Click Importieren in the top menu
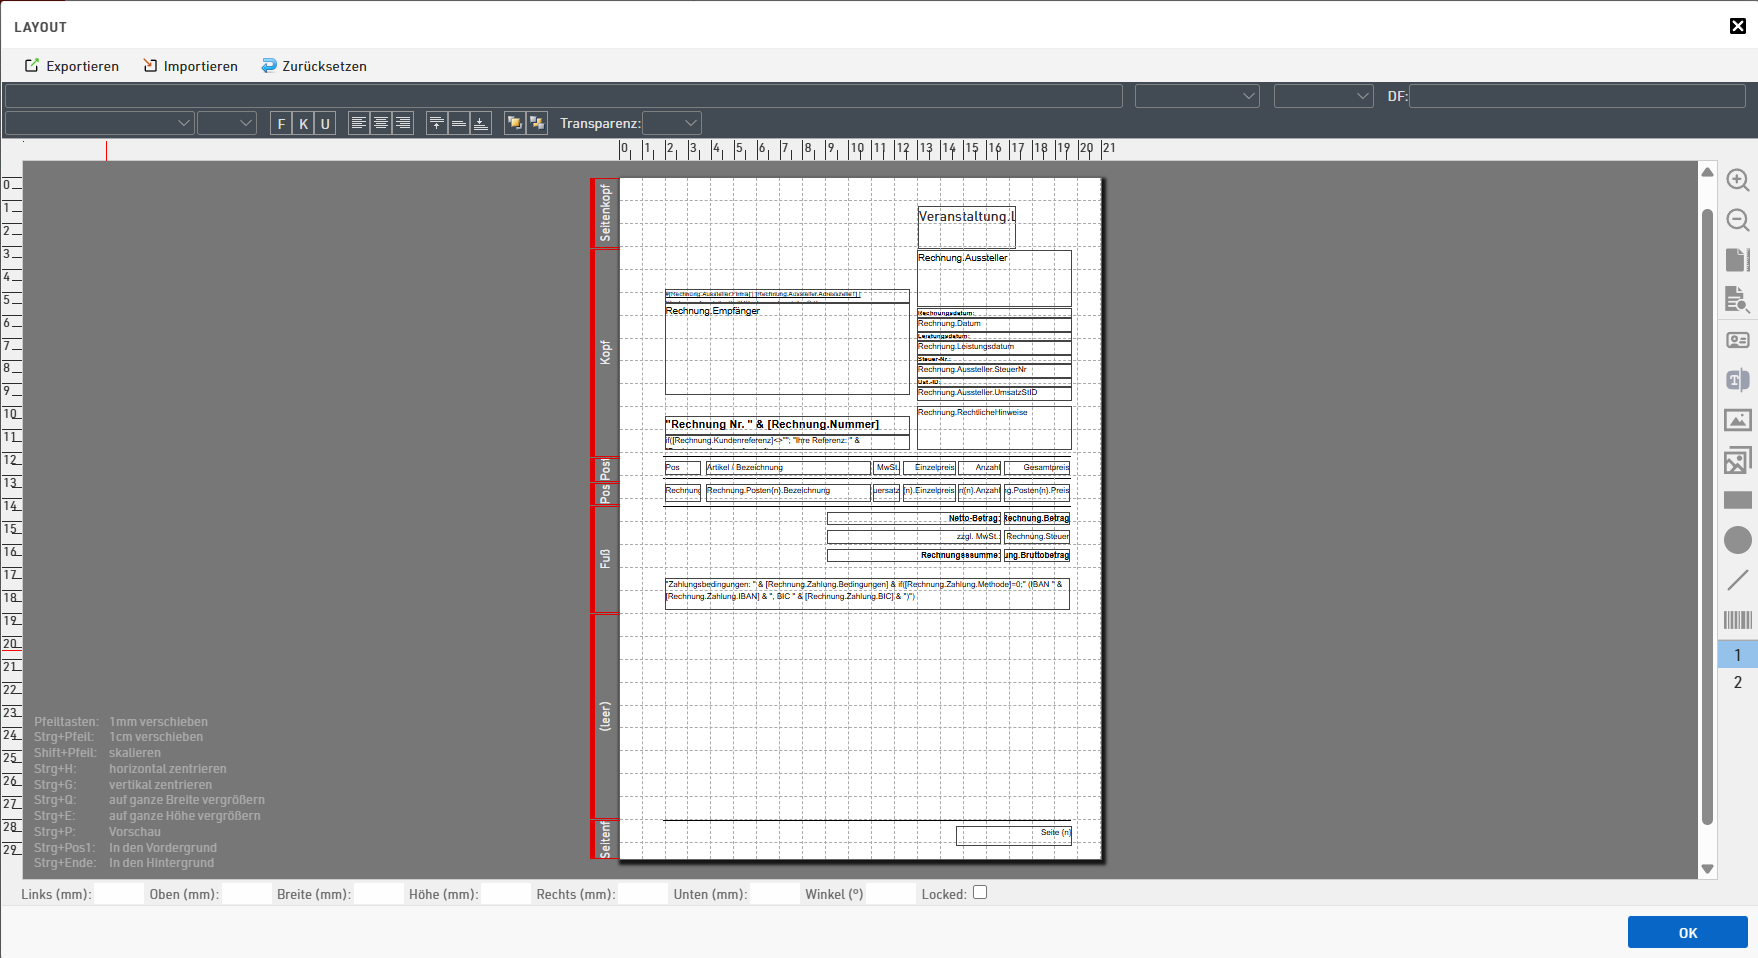This screenshot has width=1758, height=958. pos(190,66)
